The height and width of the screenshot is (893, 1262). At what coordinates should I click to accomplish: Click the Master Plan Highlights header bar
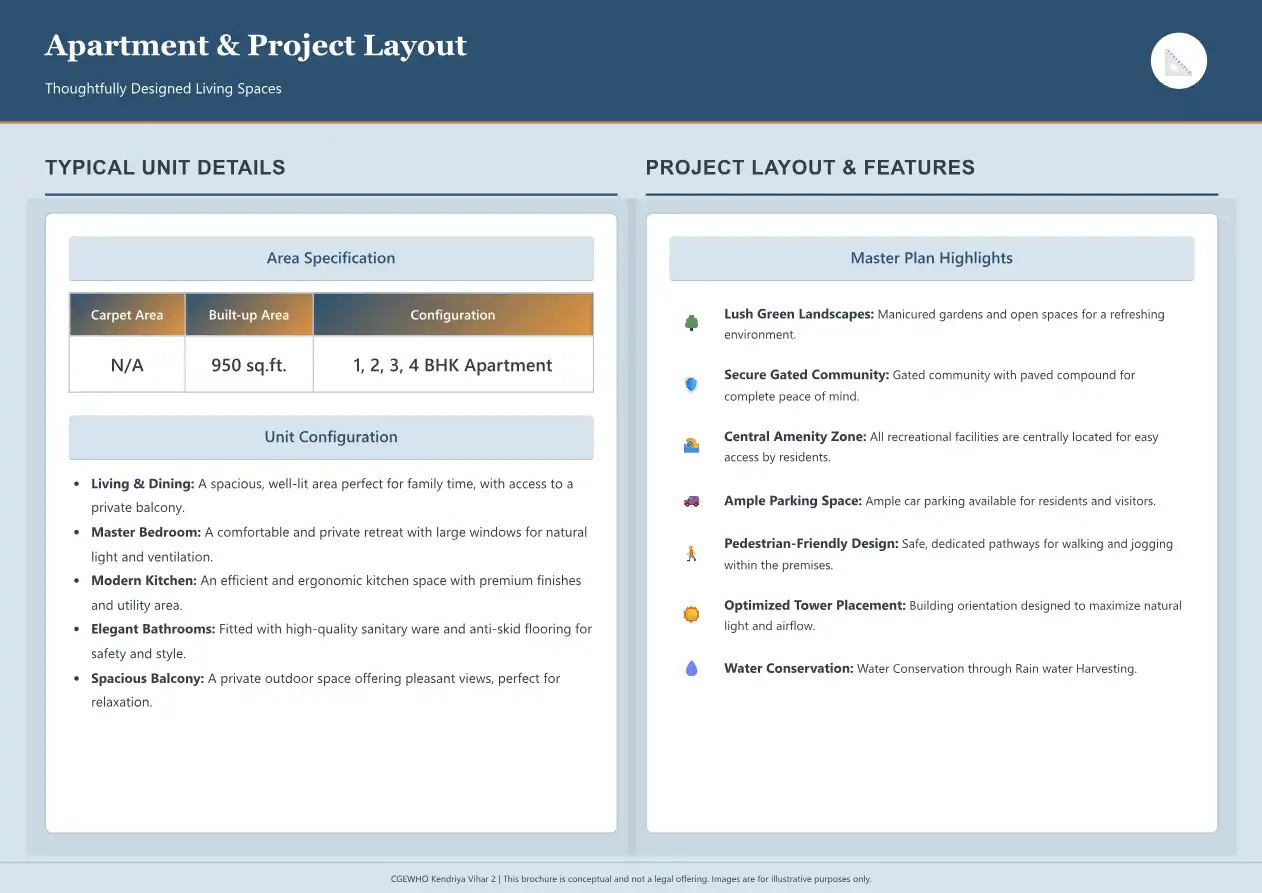pyautogui.click(x=931, y=258)
